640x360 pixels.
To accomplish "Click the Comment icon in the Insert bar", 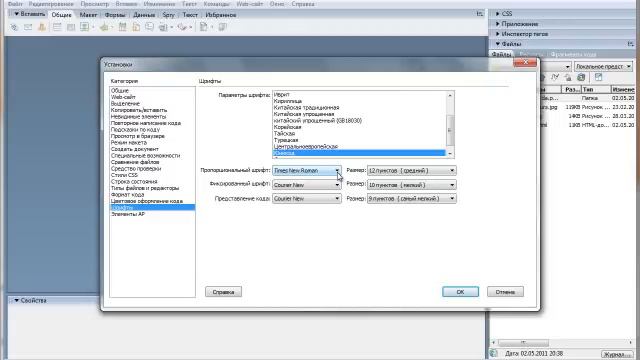I will [149, 27].
